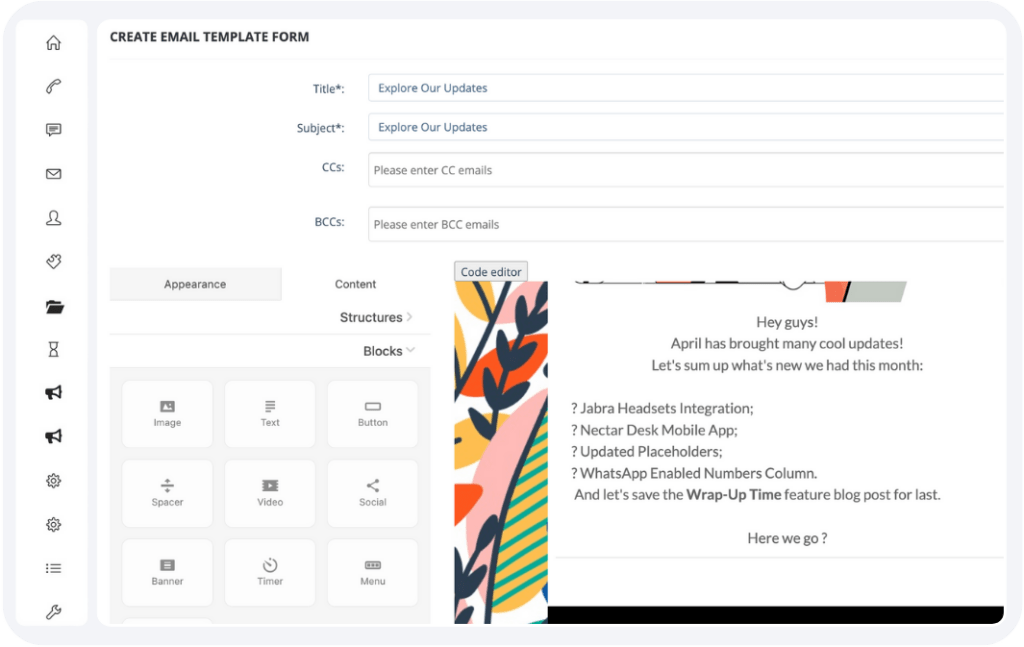Open the settings gear icon in sidebar
The image size is (1024, 647).
pyautogui.click(x=53, y=480)
